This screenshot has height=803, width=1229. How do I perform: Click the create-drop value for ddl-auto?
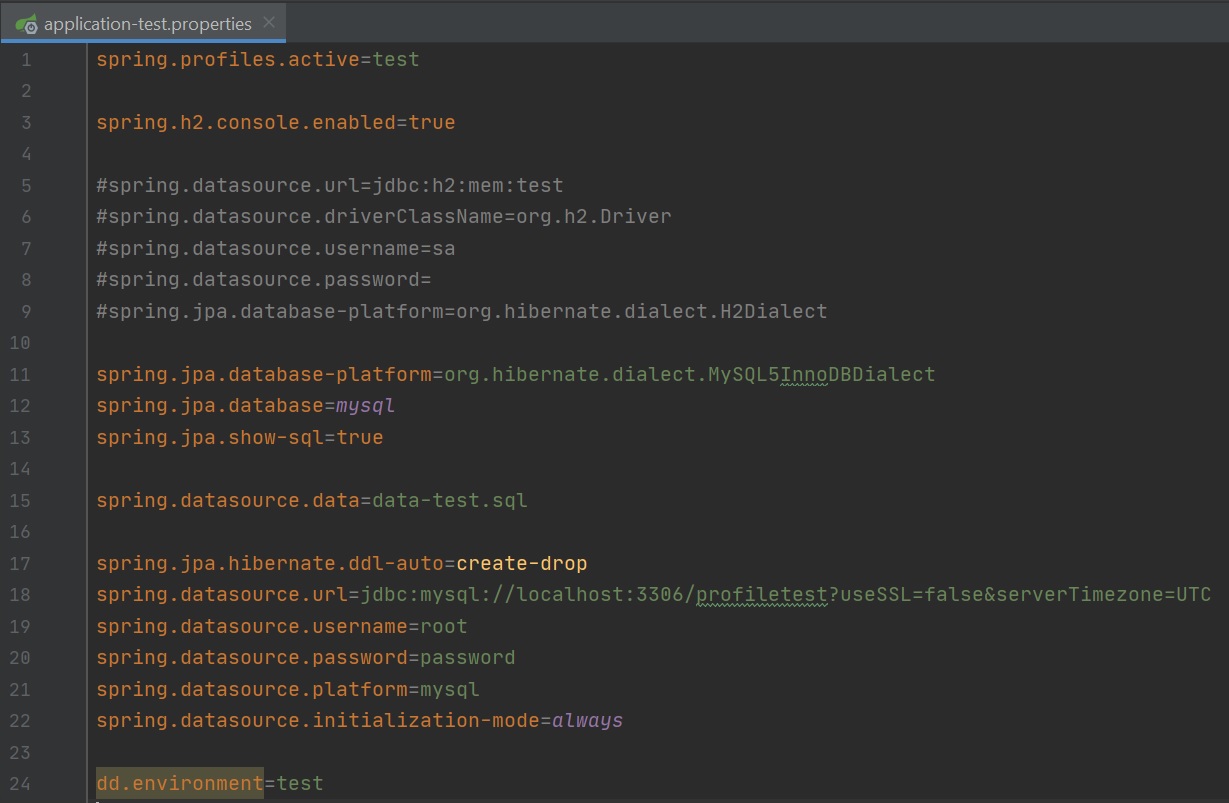(x=521, y=564)
